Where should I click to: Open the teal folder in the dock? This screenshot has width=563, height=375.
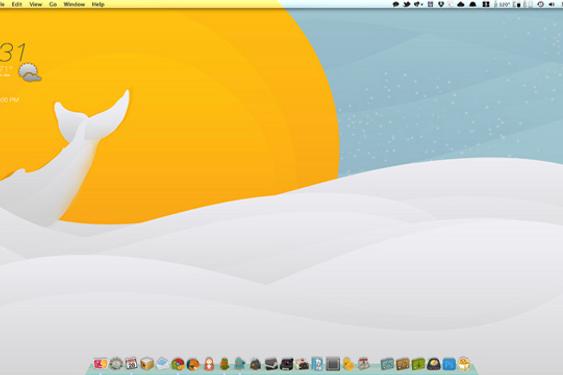pos(387,364)
